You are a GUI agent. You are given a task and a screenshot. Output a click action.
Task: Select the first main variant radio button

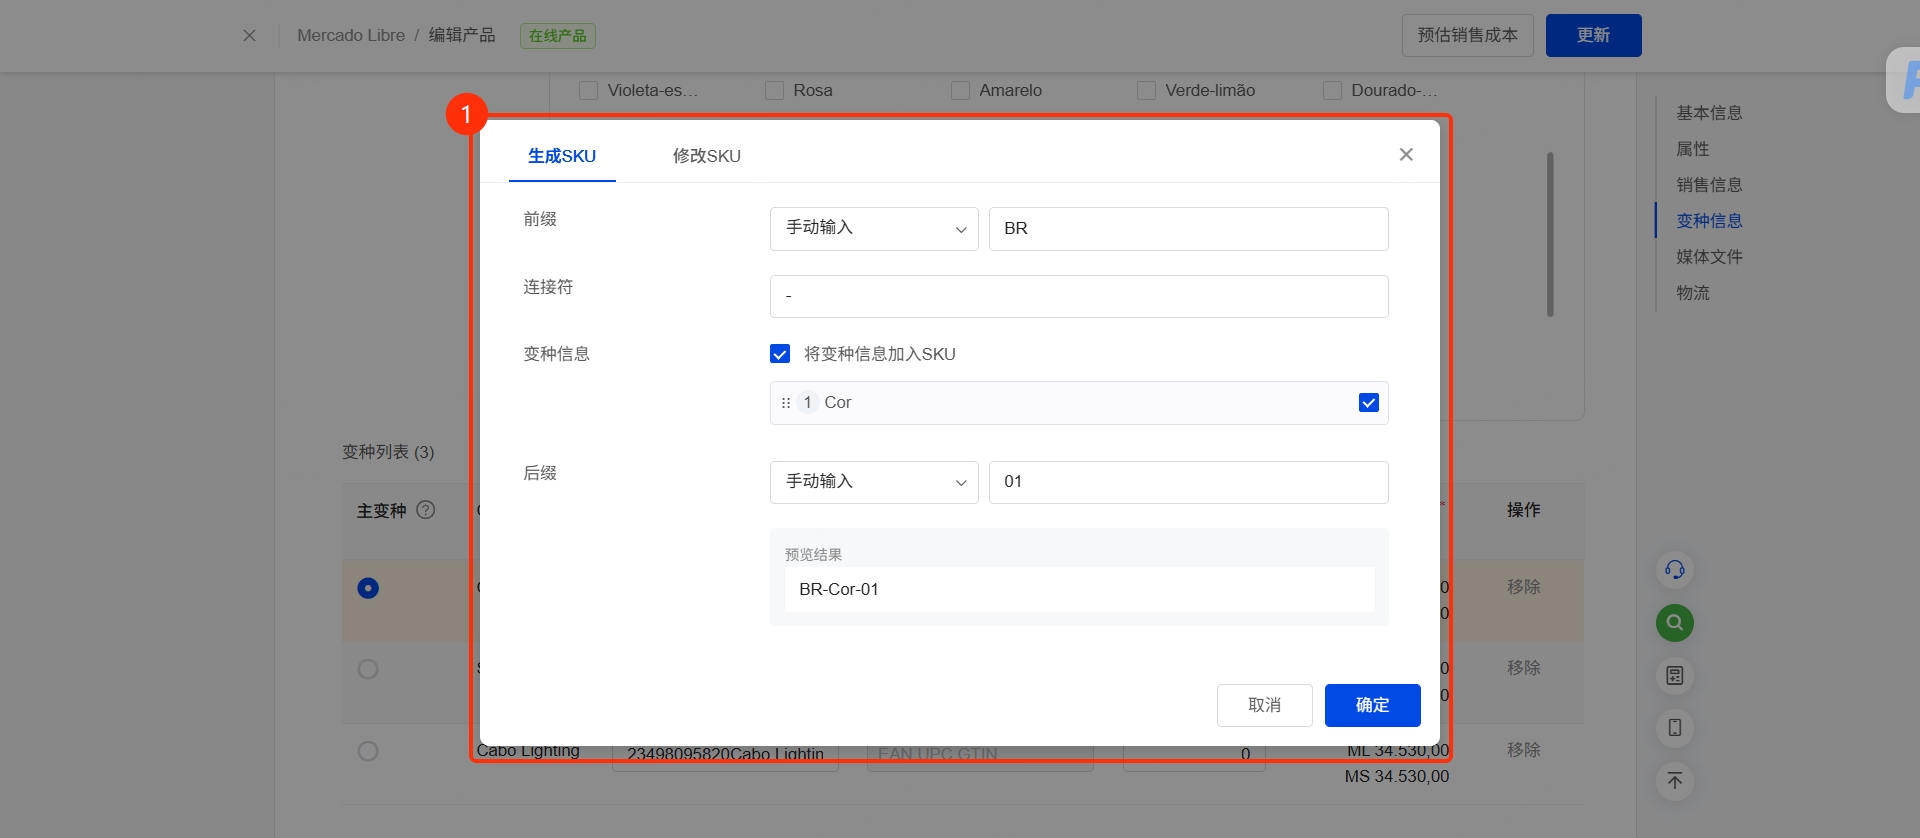click(368, 588)
